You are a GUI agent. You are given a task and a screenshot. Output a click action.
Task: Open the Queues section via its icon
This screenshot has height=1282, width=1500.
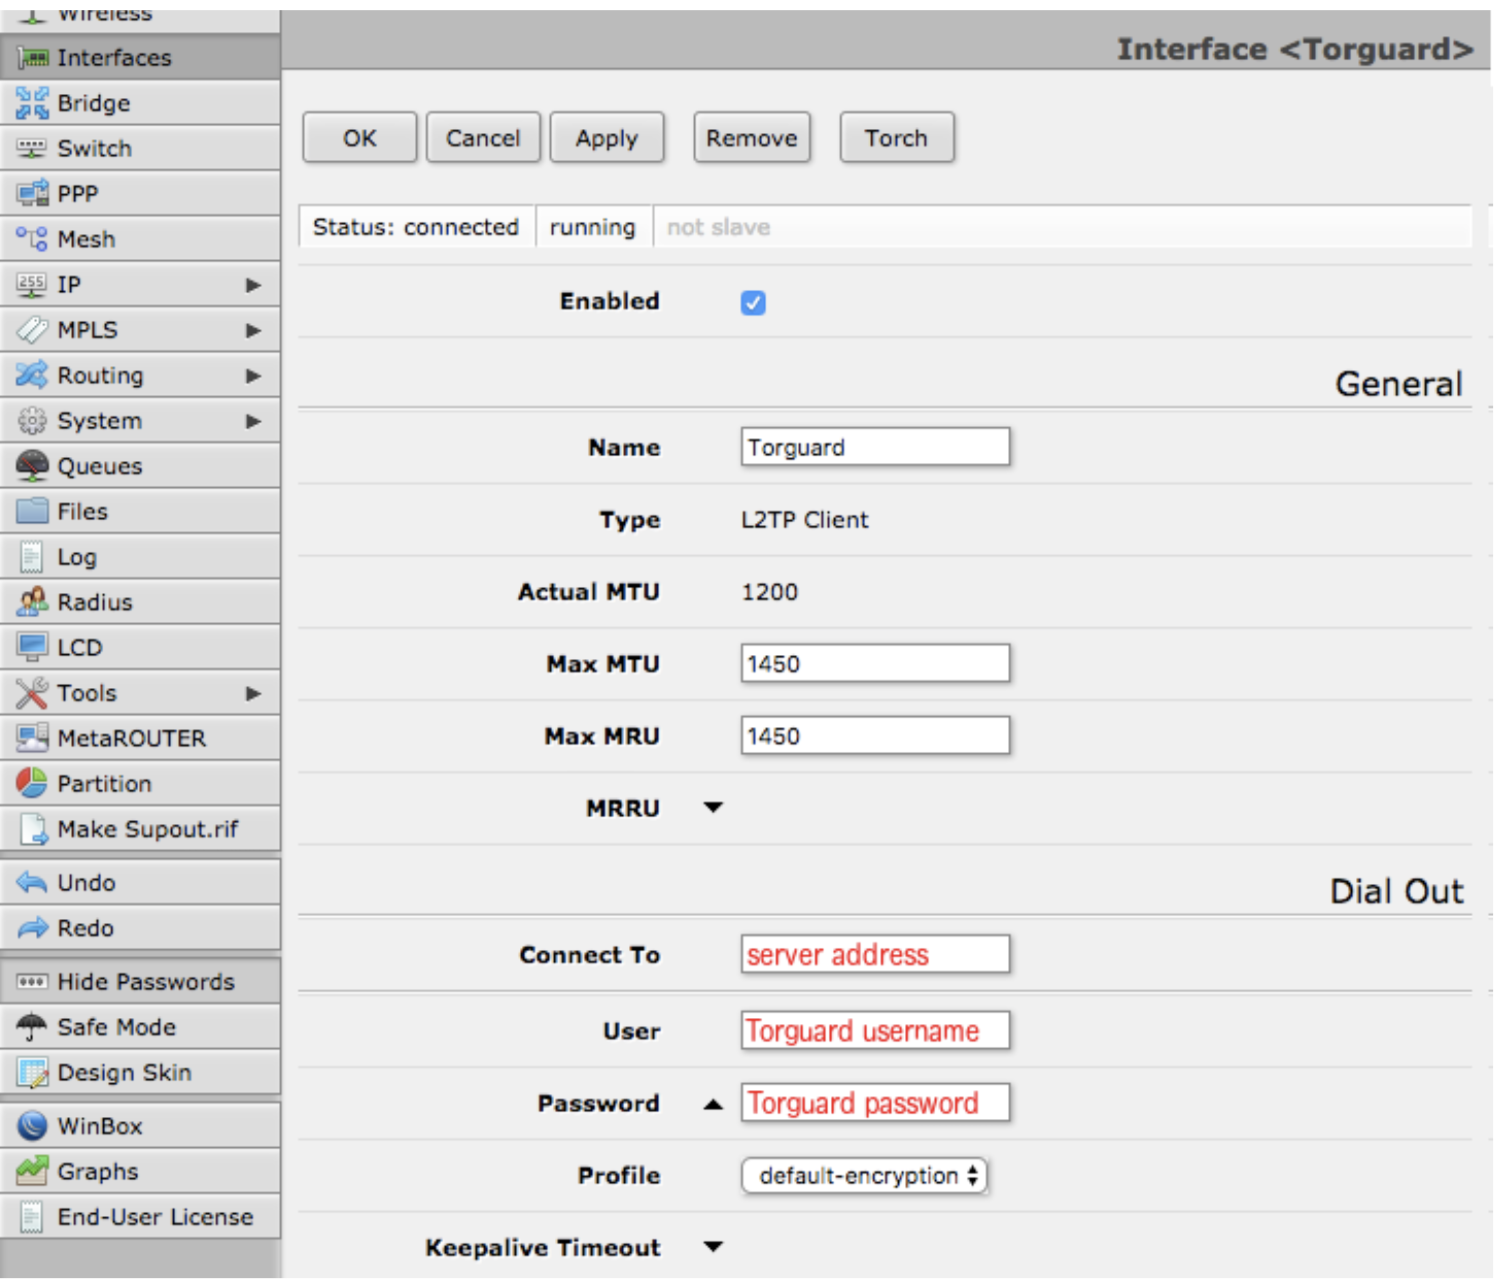click(33, 465)
